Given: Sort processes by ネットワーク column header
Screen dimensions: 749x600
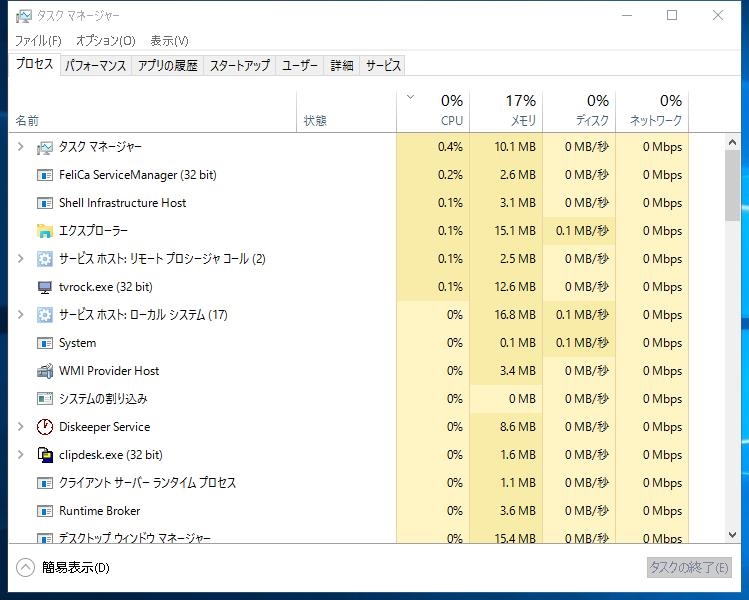Looking at the screenshot, I should pos(652,111).
